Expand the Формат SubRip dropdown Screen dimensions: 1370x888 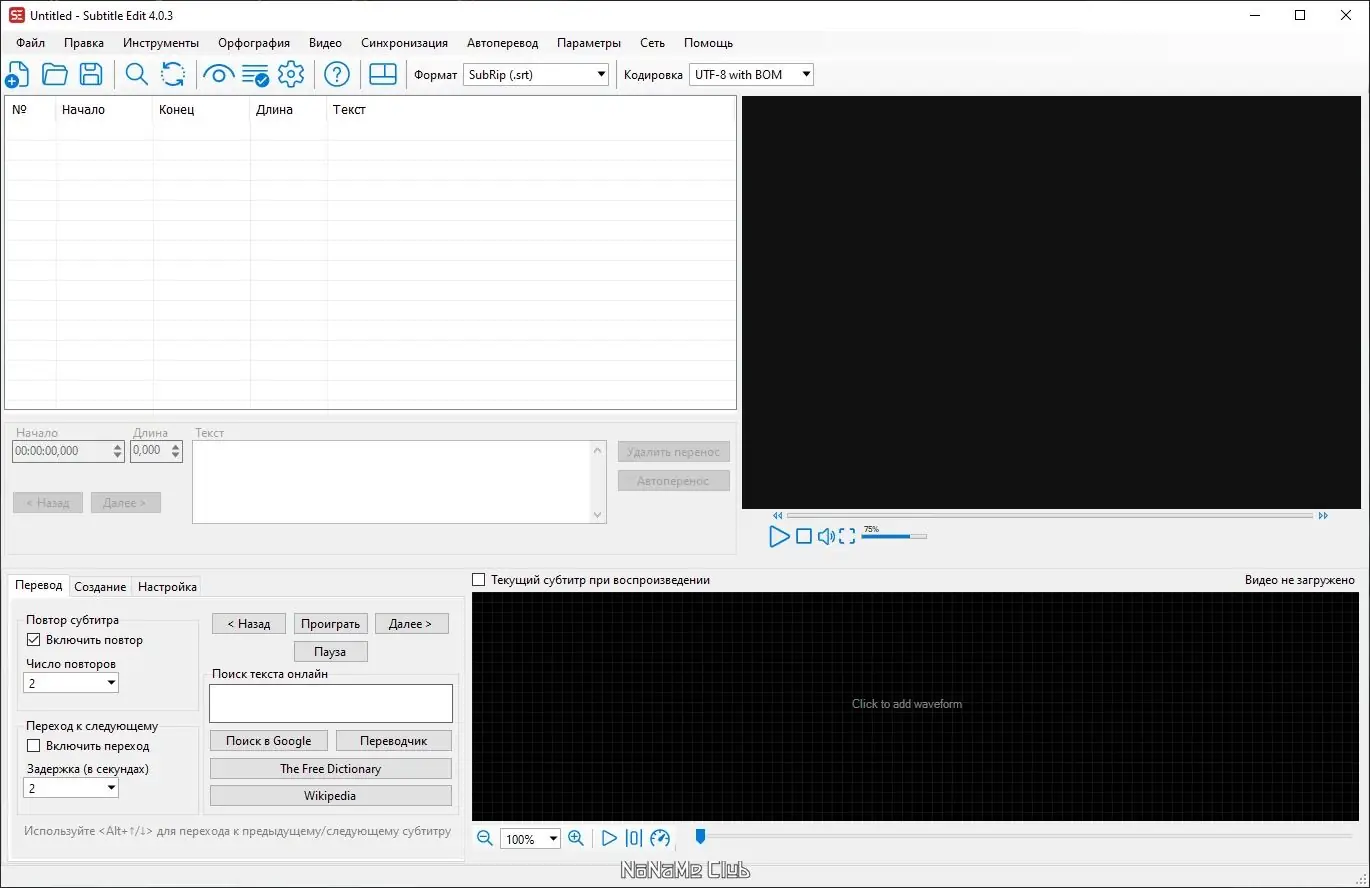536,75
